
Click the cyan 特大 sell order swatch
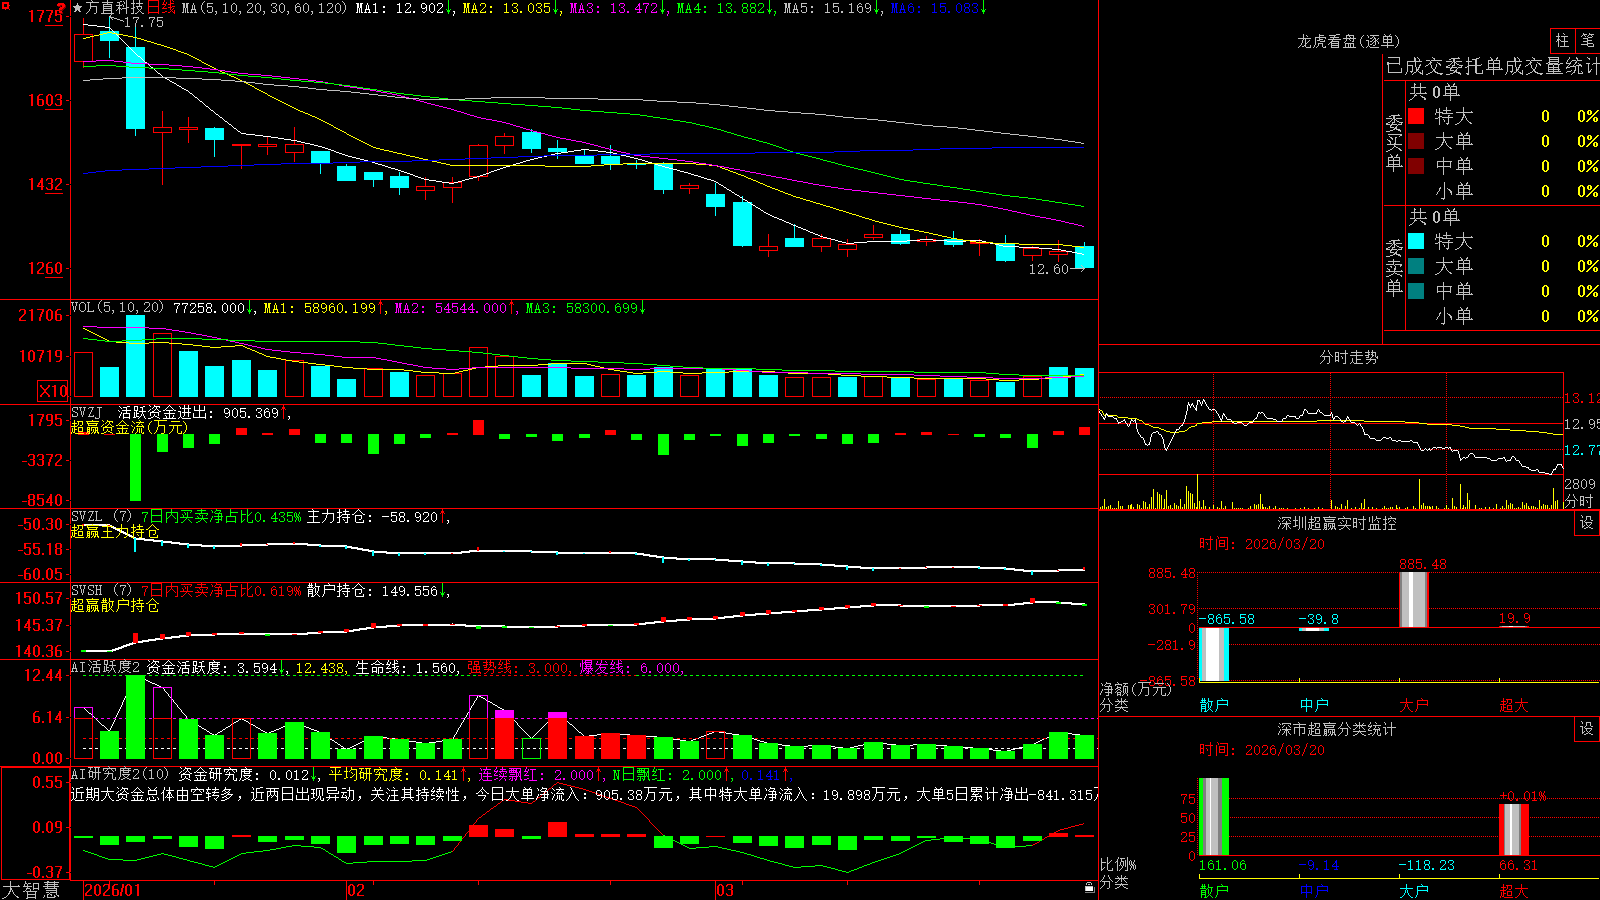click(x=1416, y=241)
